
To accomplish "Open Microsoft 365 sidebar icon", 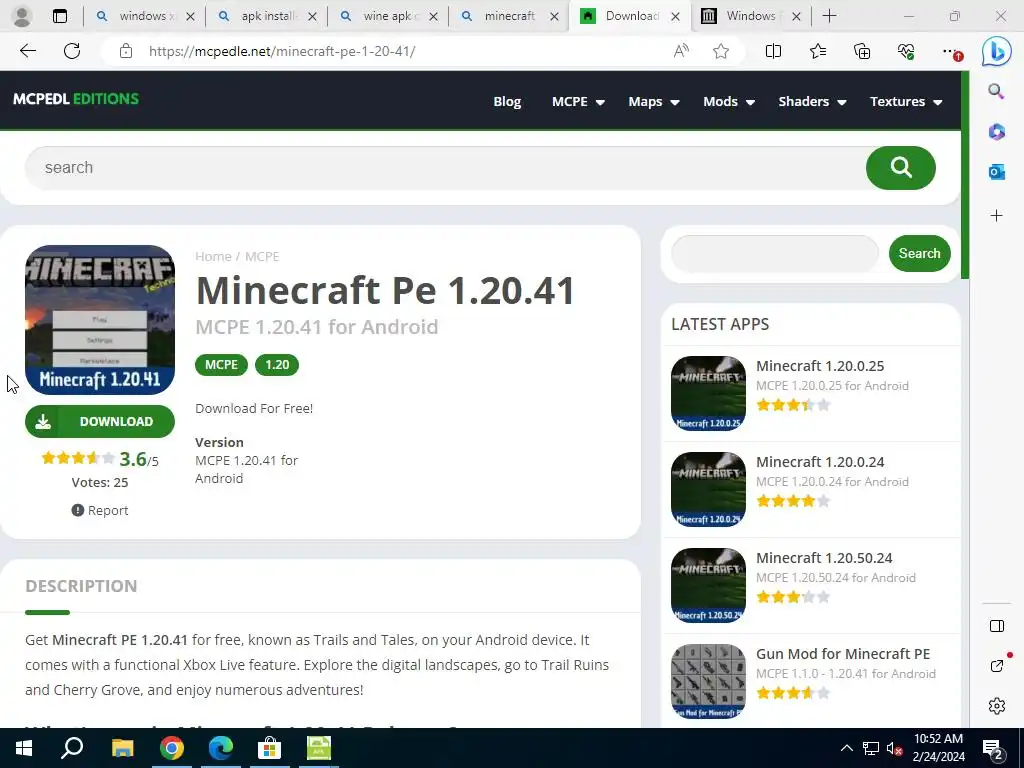I will pyautogui.click(x=996, y=131).
